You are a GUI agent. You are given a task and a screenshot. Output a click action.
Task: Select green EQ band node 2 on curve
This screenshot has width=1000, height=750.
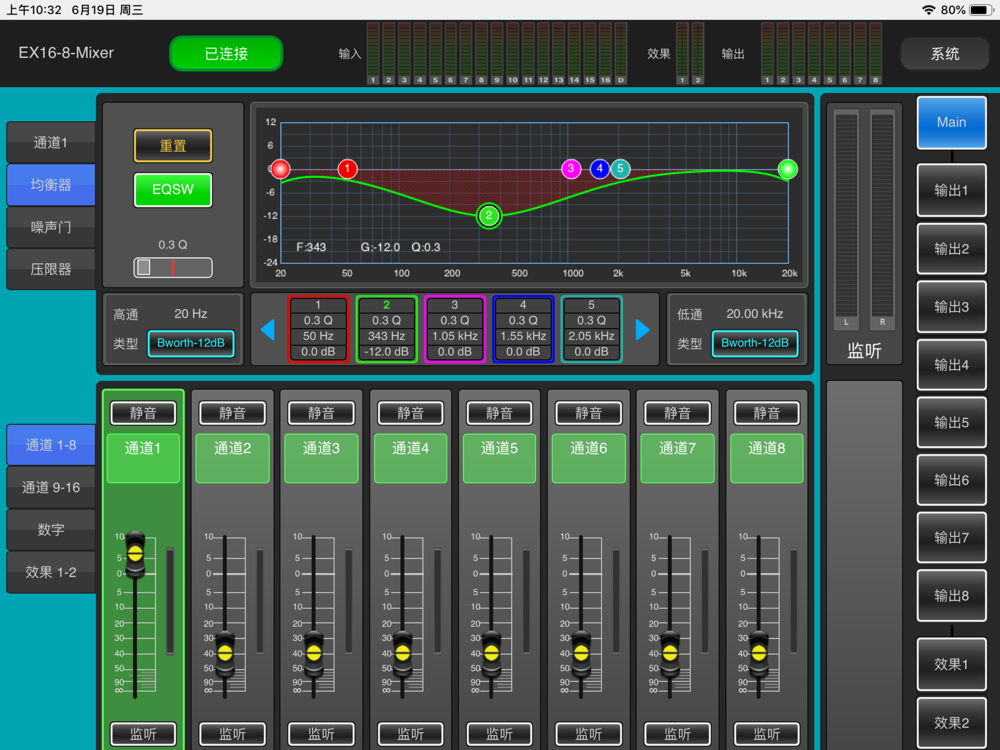pyautogui.click(x=489, y=216)
